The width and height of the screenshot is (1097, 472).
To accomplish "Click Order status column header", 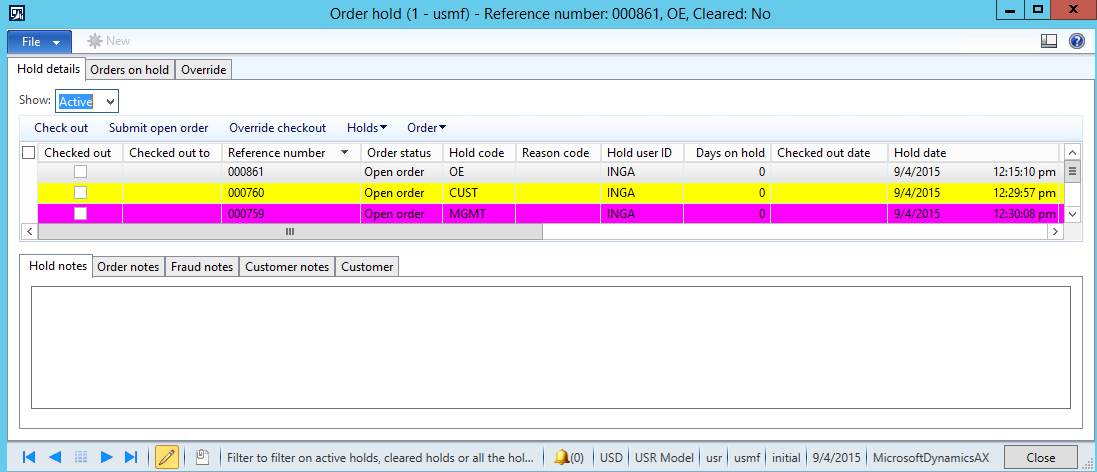I will pyautogui.click(x=402, y=152).
